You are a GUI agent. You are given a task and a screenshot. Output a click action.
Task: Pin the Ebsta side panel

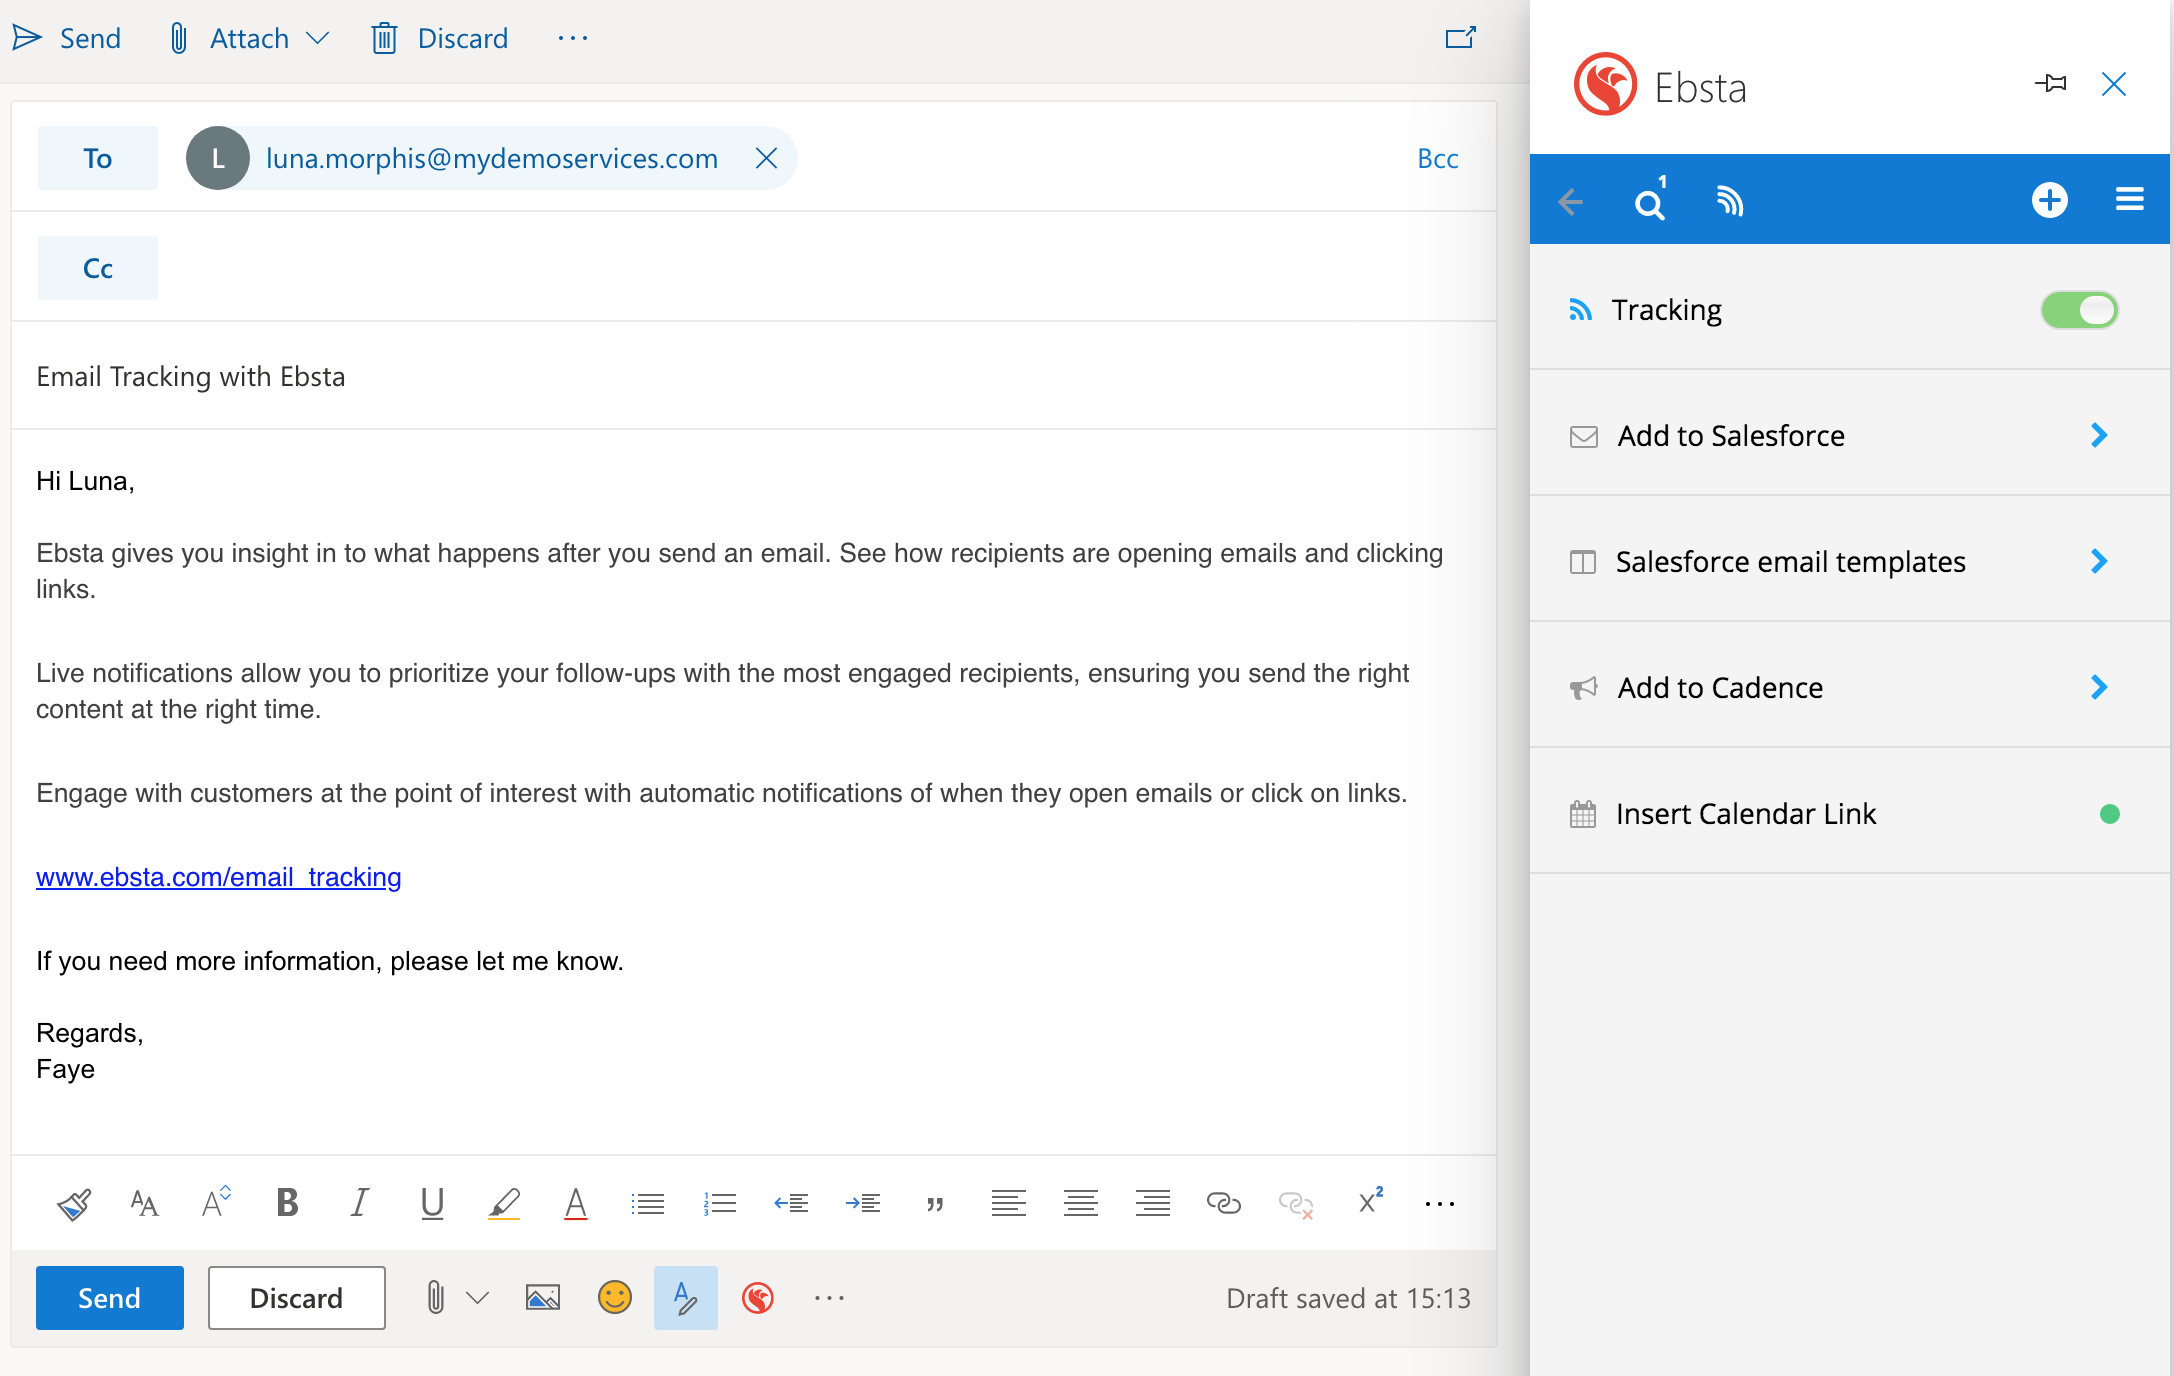pos(2050,84)
